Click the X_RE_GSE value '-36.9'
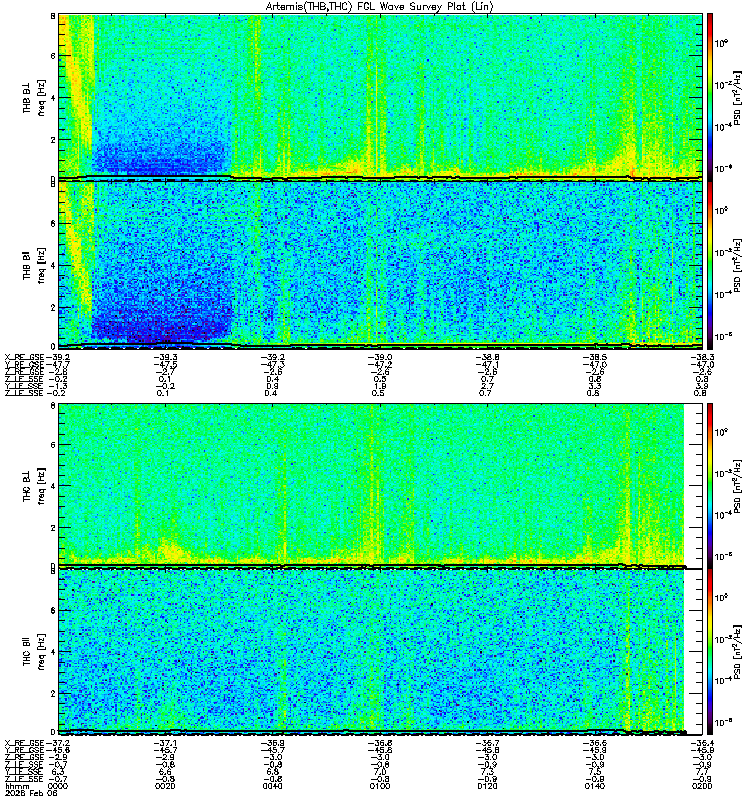This screenshot has width=750, height=800. coord(272,743)
